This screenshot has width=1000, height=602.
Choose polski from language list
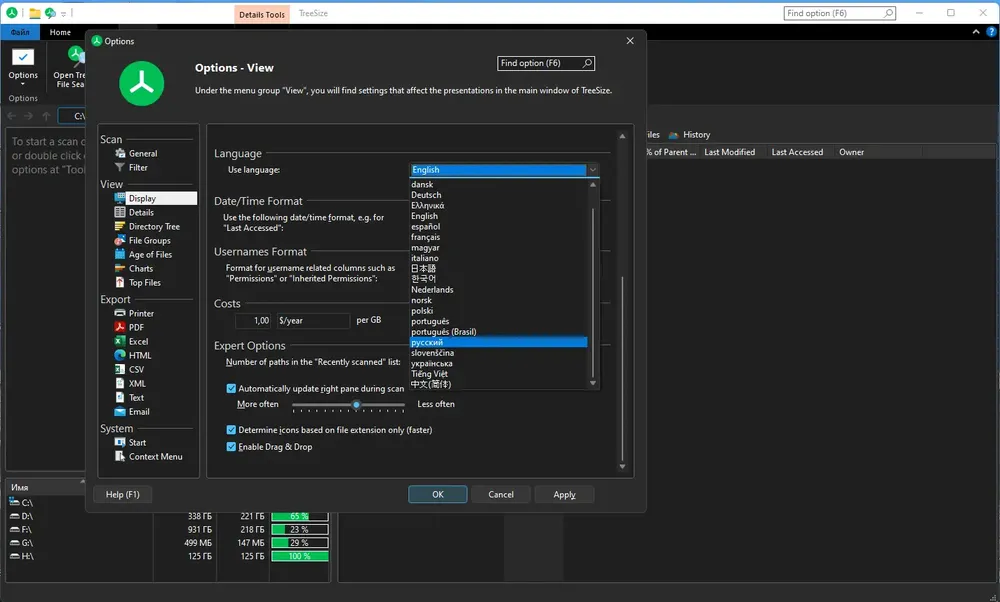[422, 311]
